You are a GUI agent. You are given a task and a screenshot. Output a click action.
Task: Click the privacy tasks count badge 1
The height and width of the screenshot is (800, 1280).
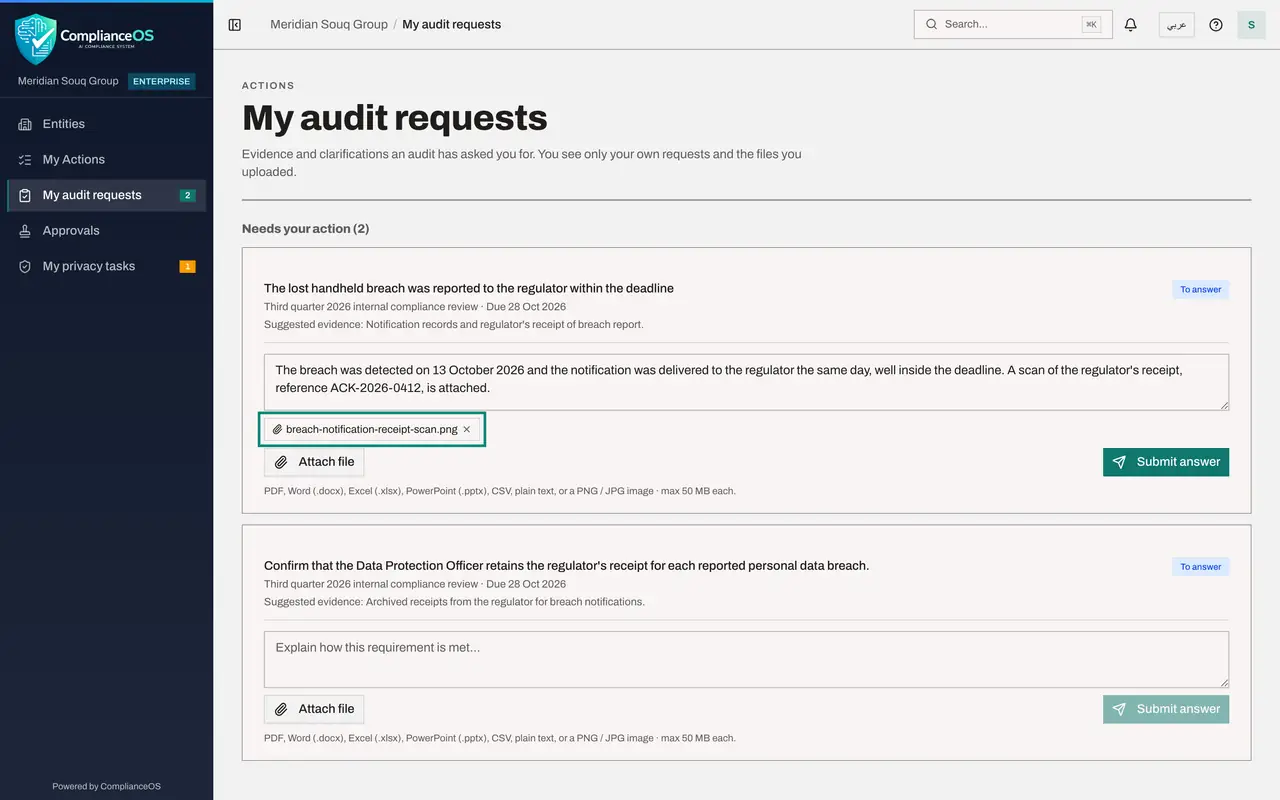187,266
